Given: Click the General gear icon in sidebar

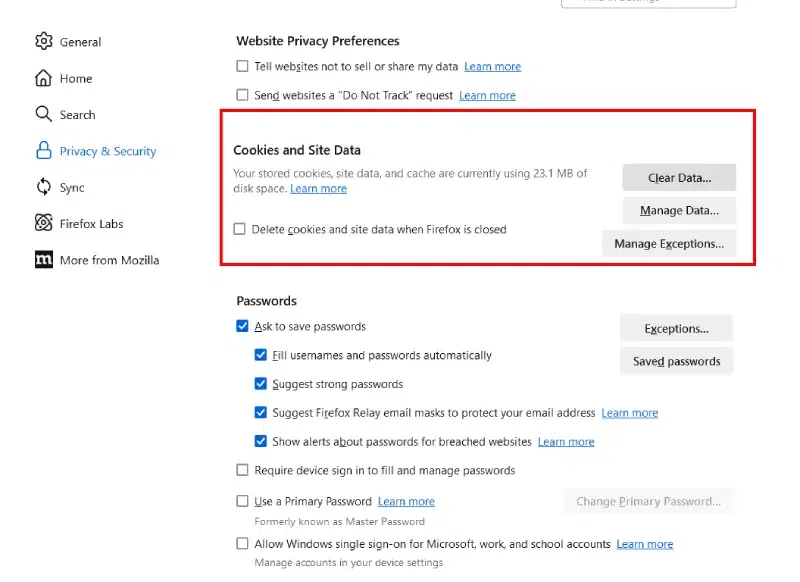Looking at the screenshot, I should tap(43, 41).
